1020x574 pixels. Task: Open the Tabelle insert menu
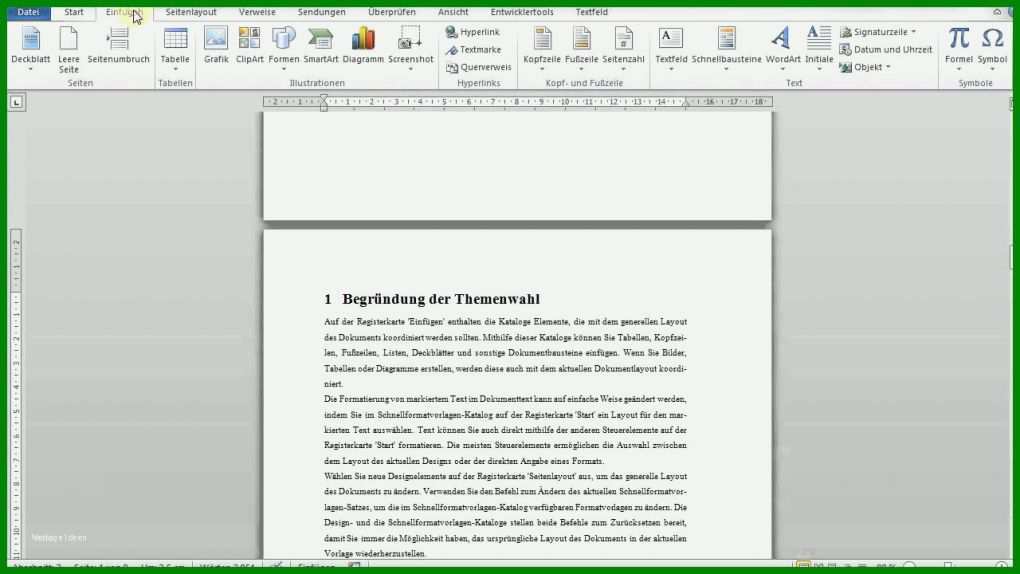point(175,48)
